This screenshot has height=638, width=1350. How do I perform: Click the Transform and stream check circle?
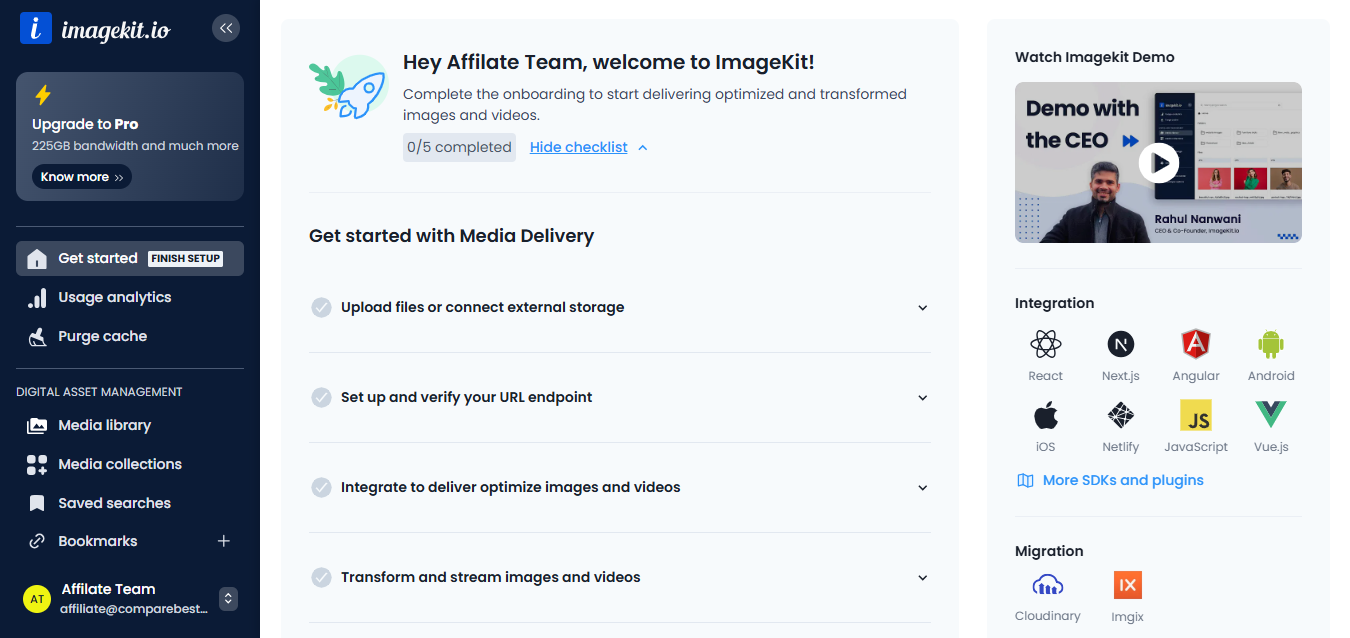tap(321, 577)
